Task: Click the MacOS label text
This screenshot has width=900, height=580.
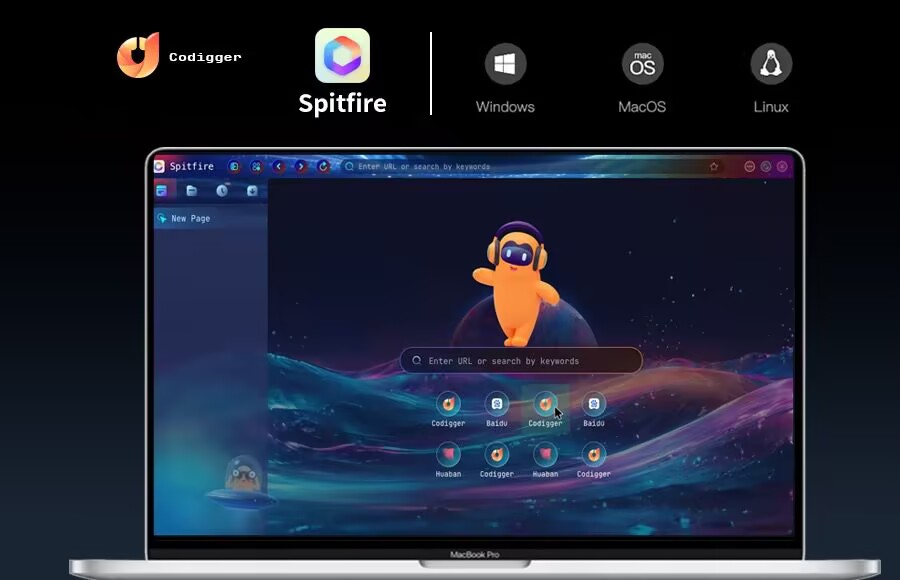Action: (x=642, y=107)
